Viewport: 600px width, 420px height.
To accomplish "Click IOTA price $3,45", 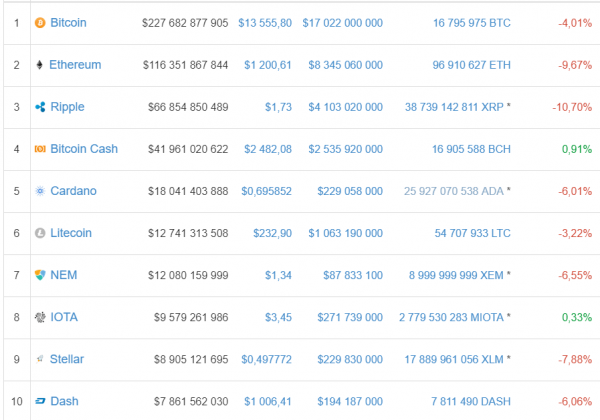I will (x=279, y=317).
